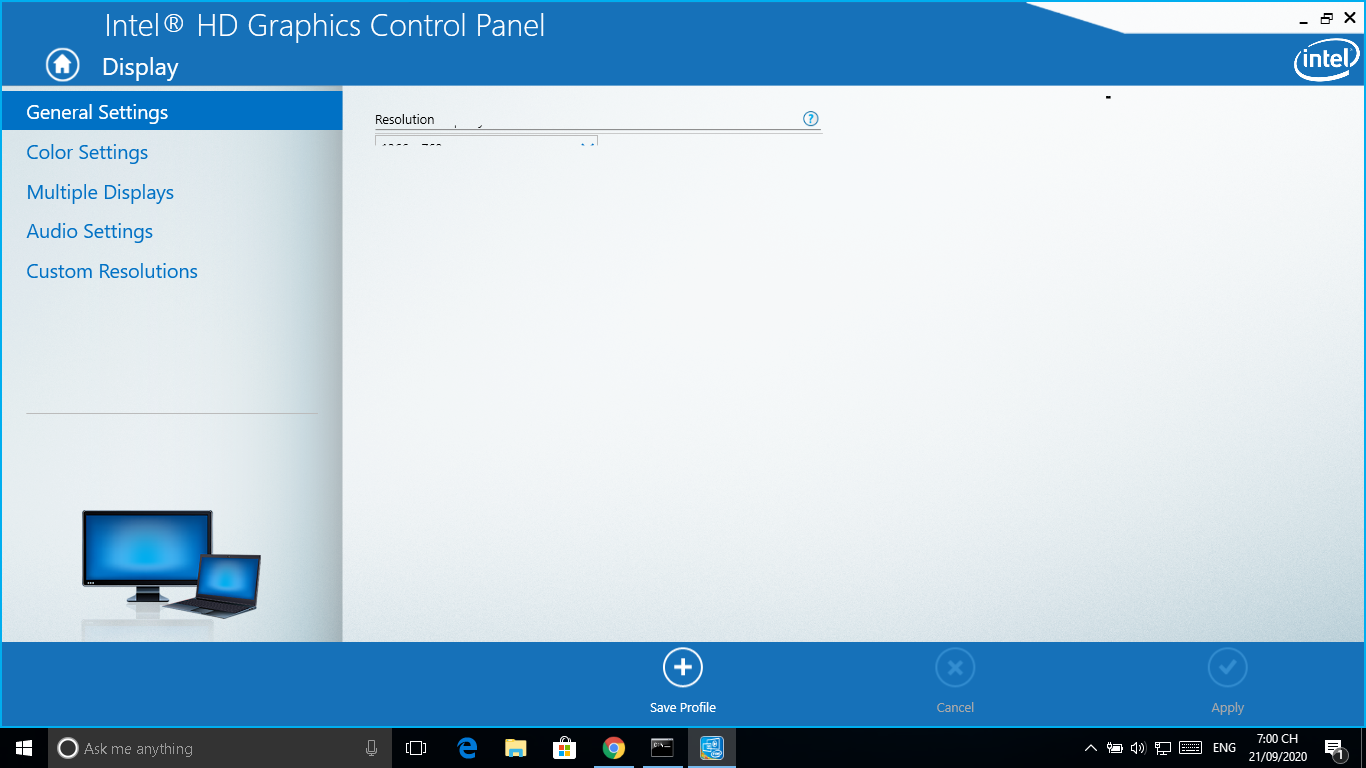Open the Resolution help question mark

811,118
